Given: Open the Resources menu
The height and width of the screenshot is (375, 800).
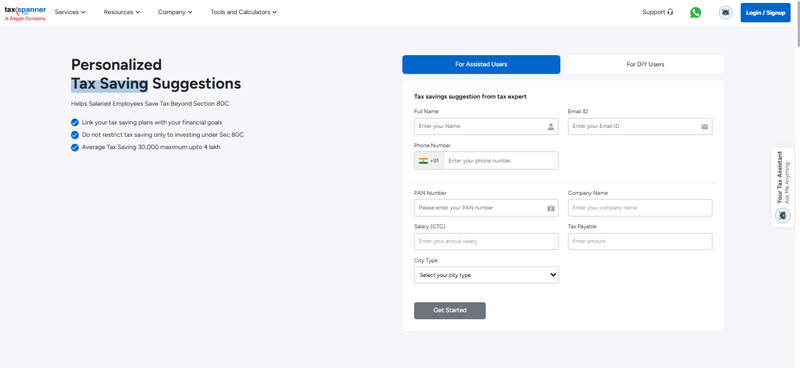Looking at the screenshot, I should [121, 12].
